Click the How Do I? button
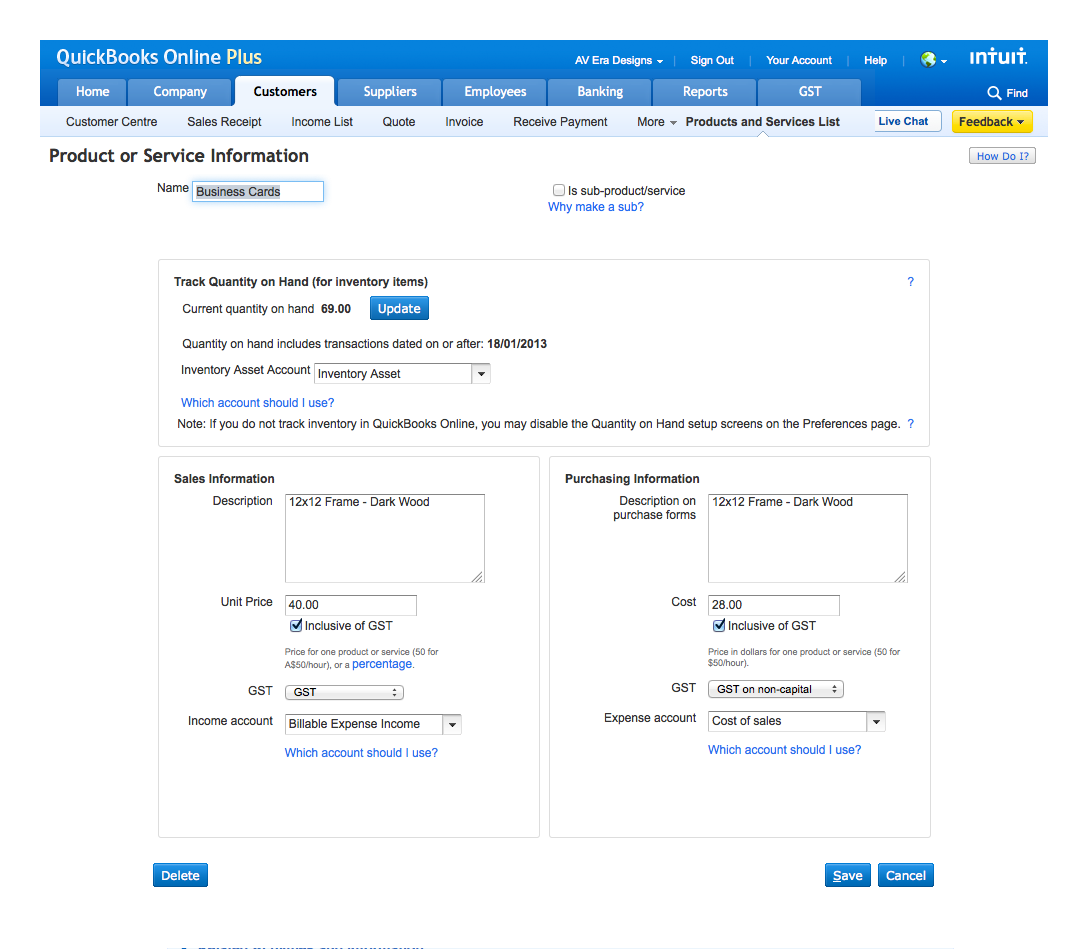 click(x=1003, y=156)
